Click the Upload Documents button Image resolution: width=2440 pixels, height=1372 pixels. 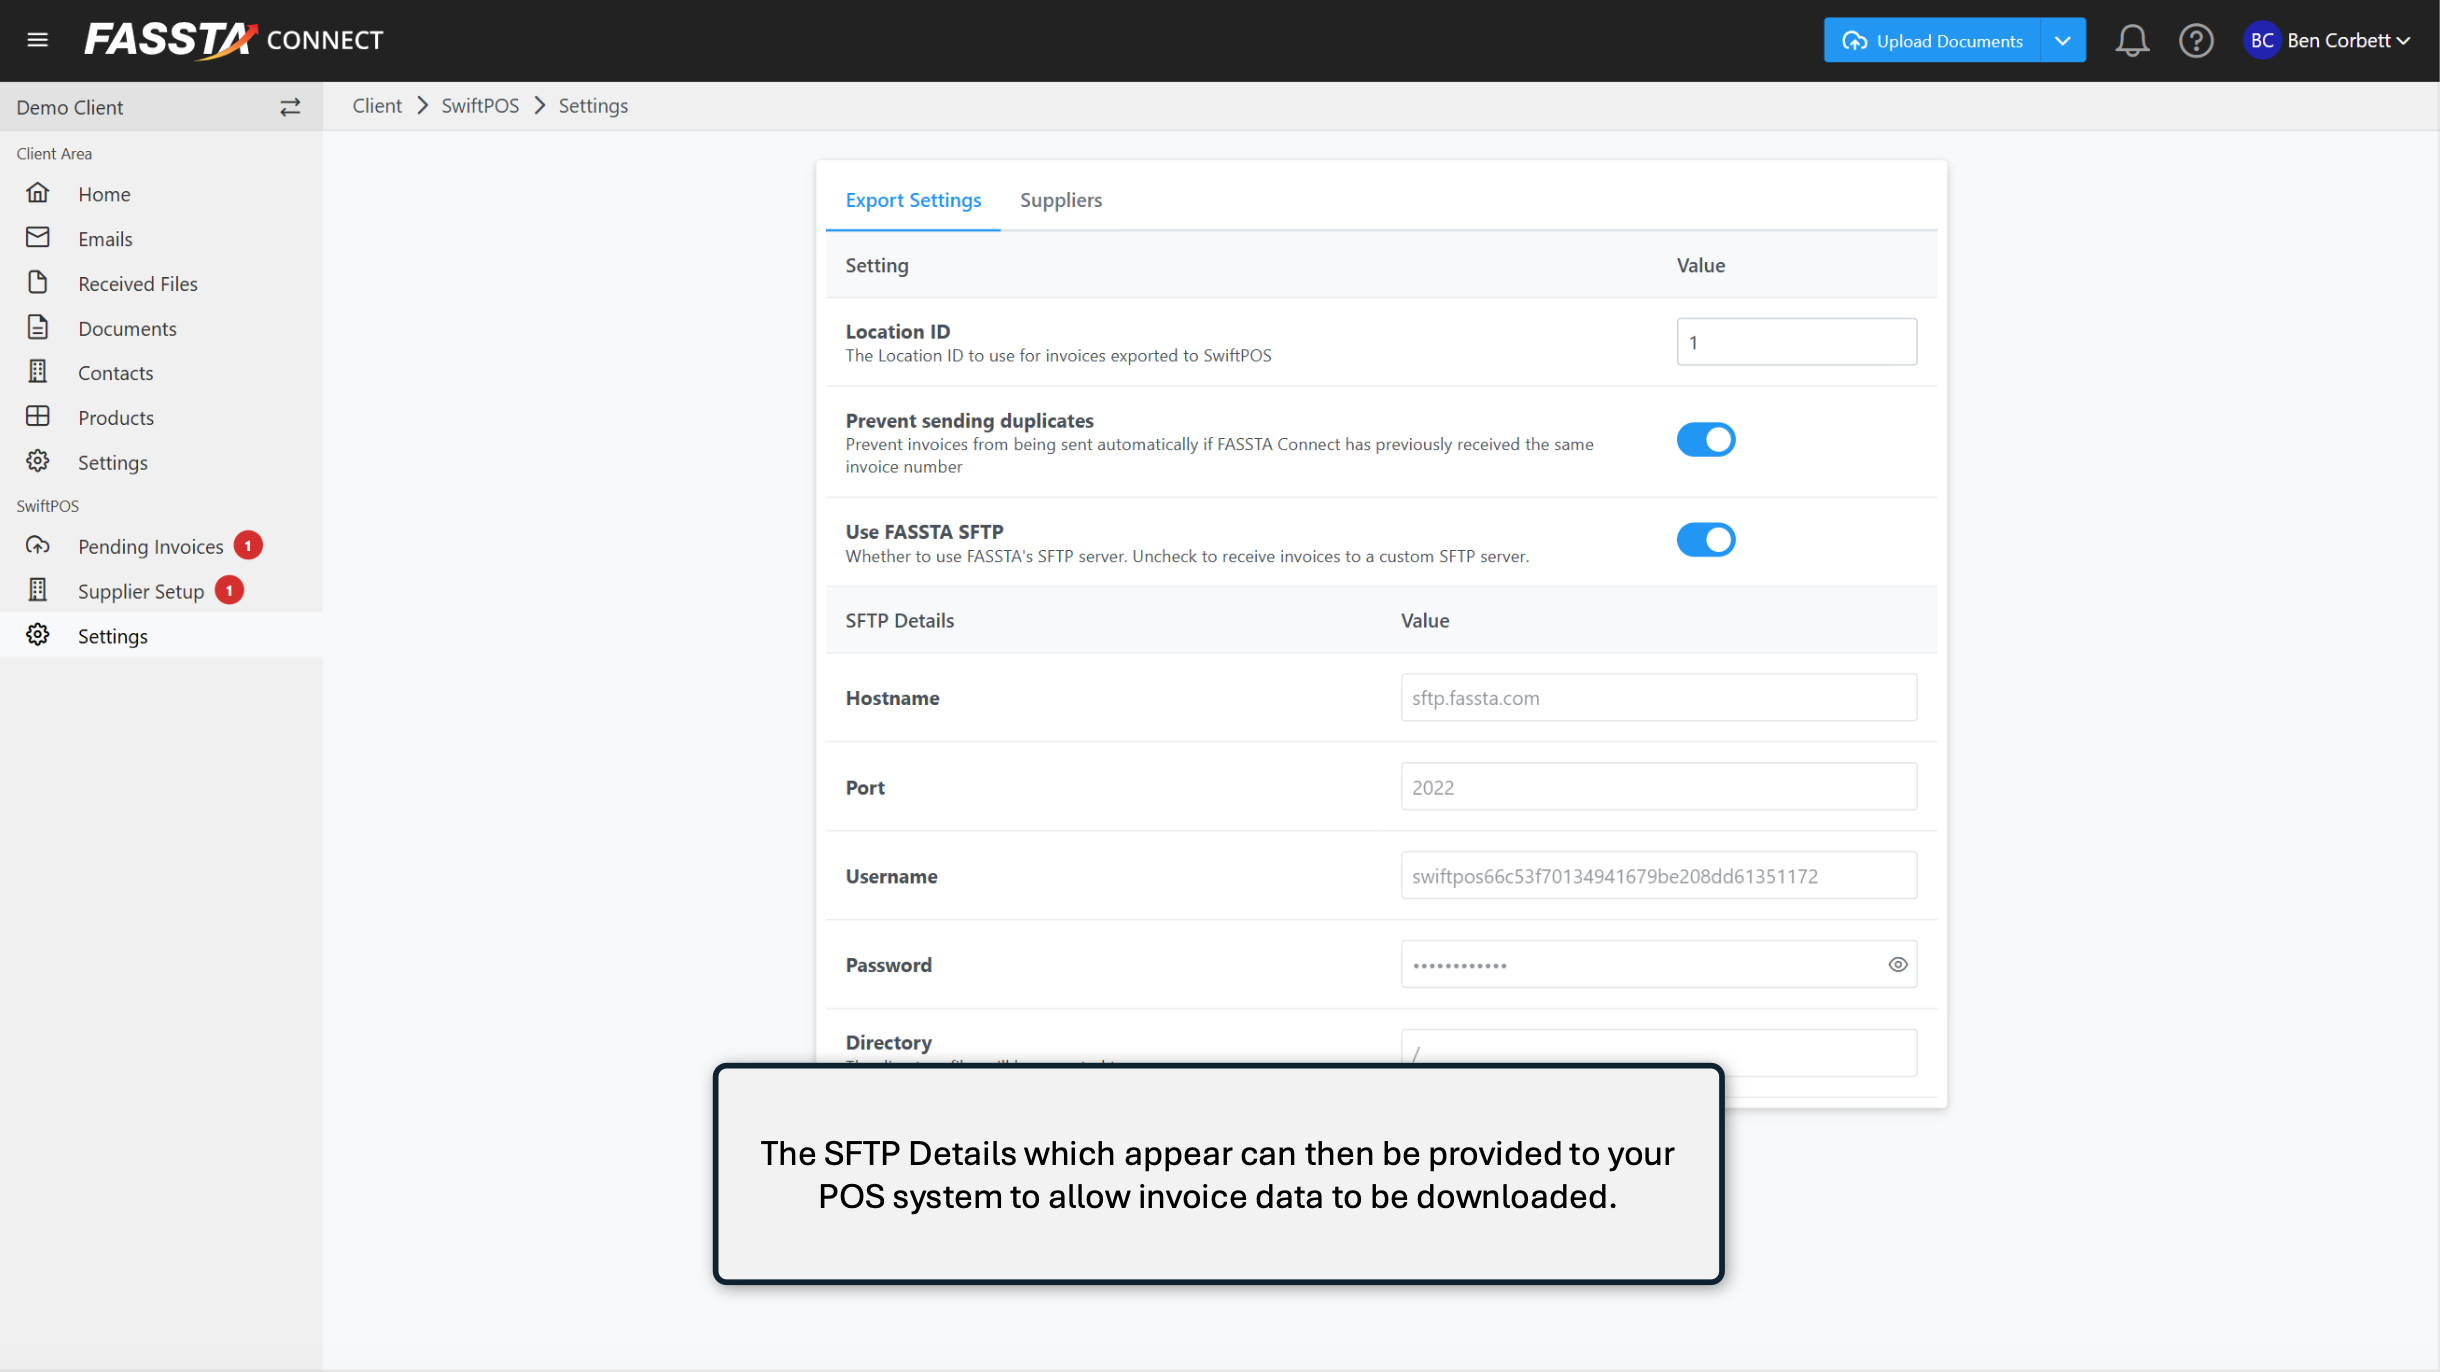tap(1932, 40)
